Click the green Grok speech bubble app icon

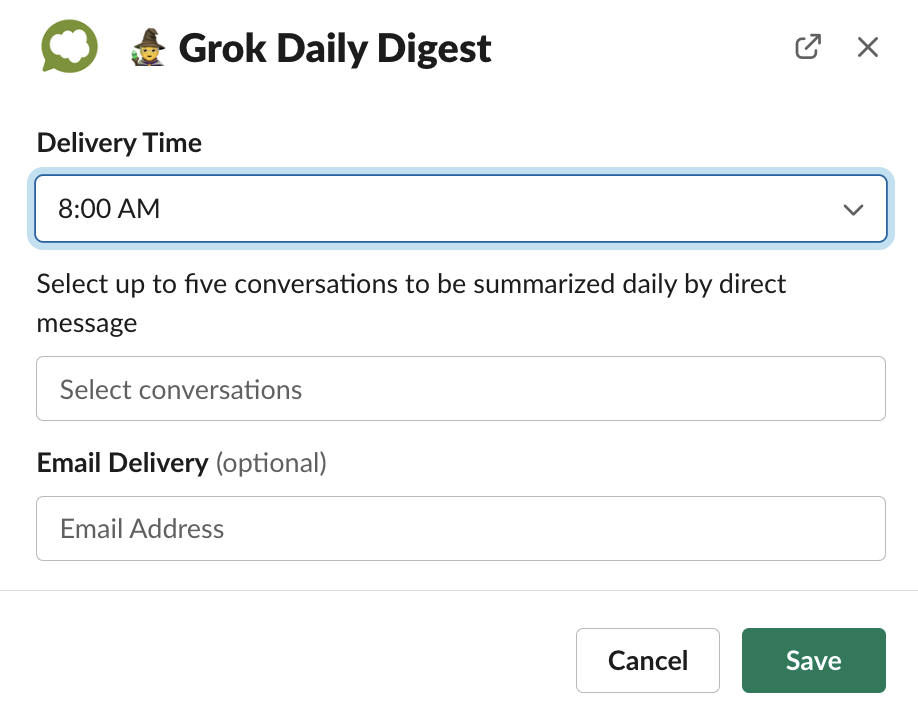click(68, 46)
